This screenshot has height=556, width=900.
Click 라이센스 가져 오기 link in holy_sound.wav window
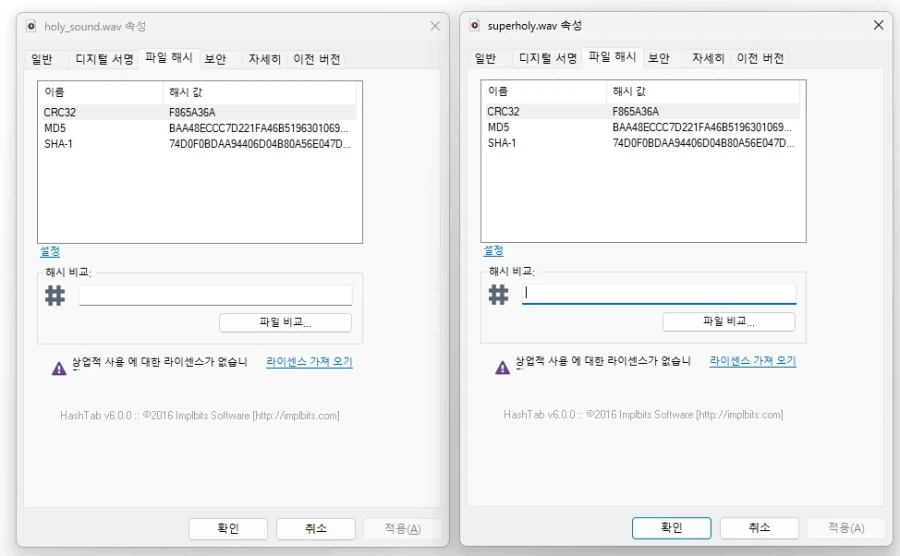pyautogui.click(x=309, y=361)
